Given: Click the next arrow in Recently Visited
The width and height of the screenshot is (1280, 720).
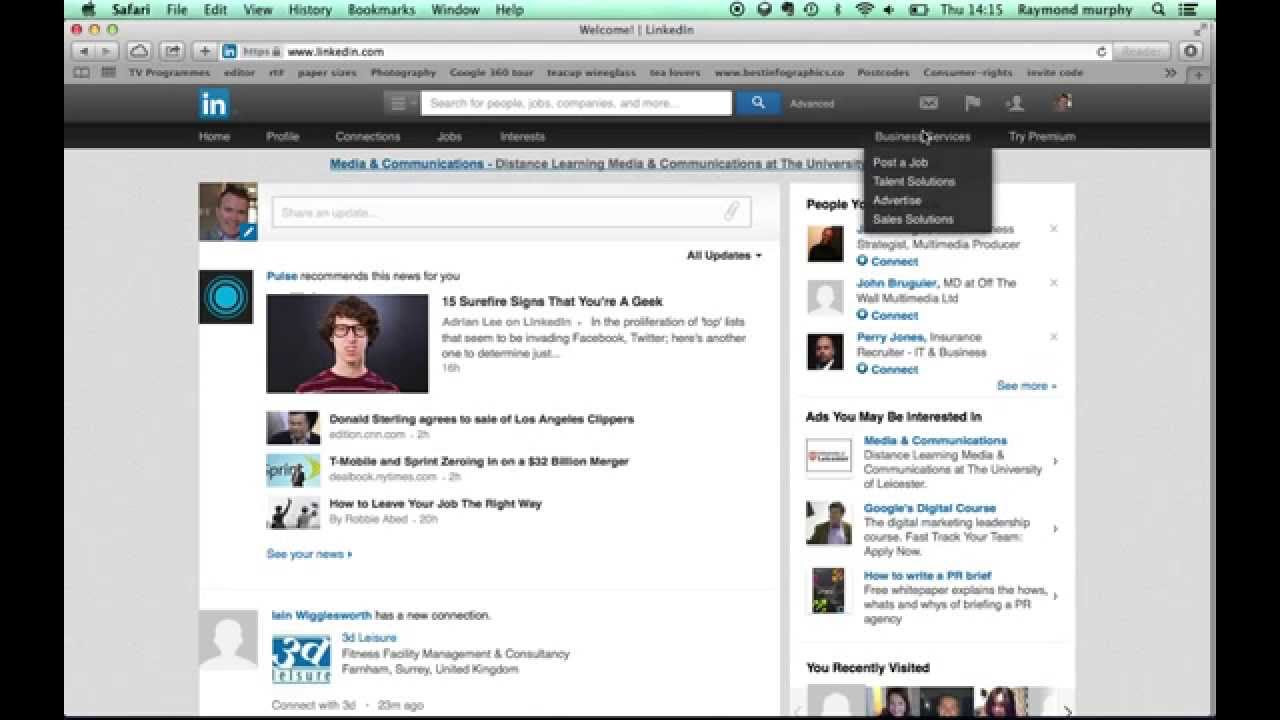Looking at the screenshot, I should (x=1066, y=710).
